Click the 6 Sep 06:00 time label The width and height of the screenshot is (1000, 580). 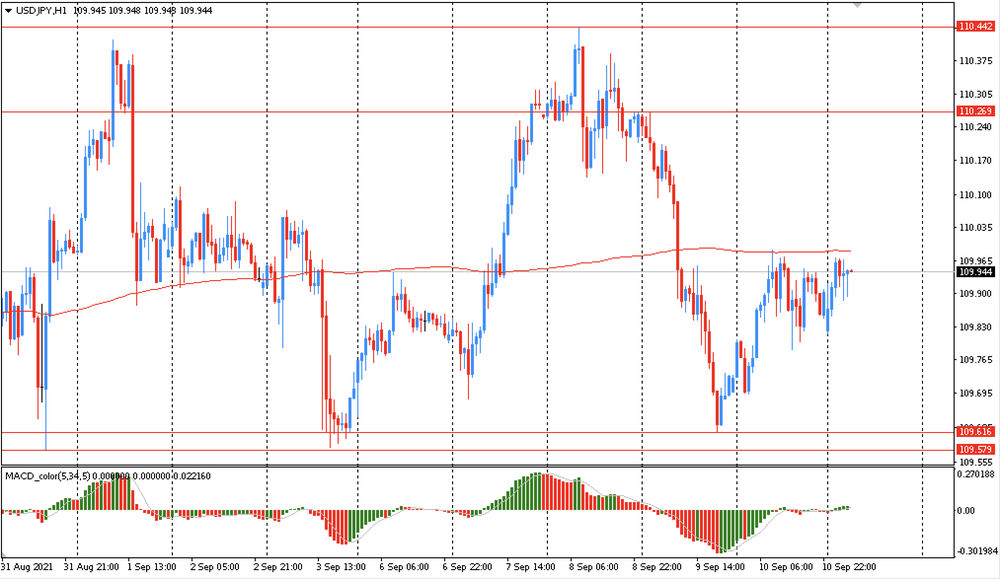[404, 567]
